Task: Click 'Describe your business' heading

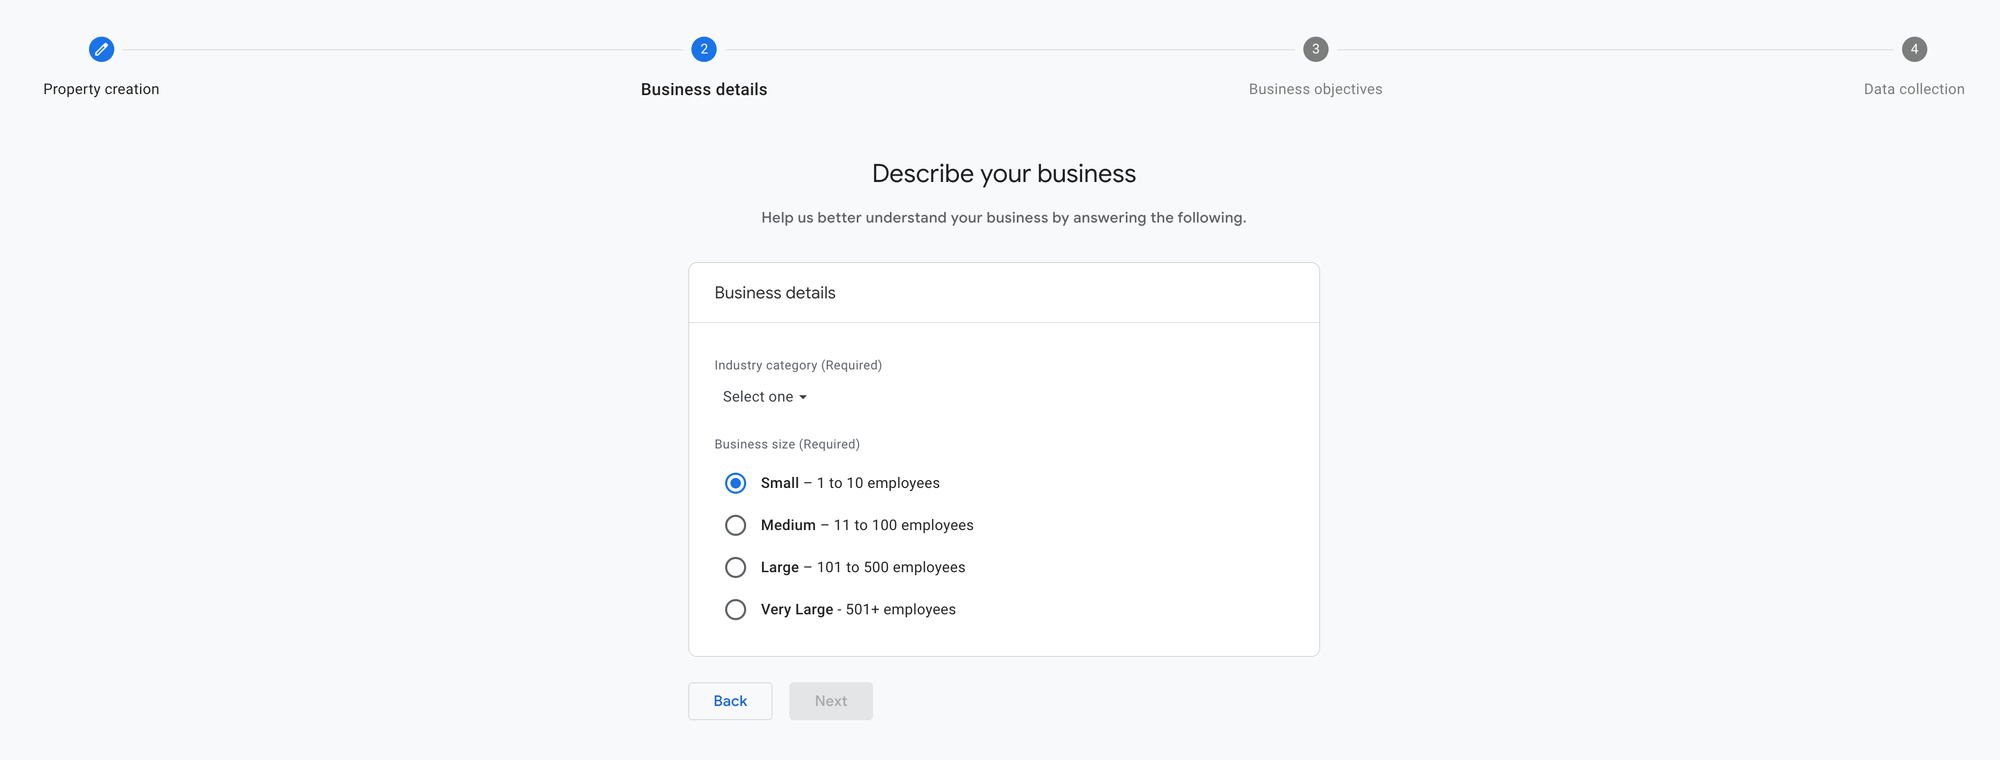Action: 1004,173
